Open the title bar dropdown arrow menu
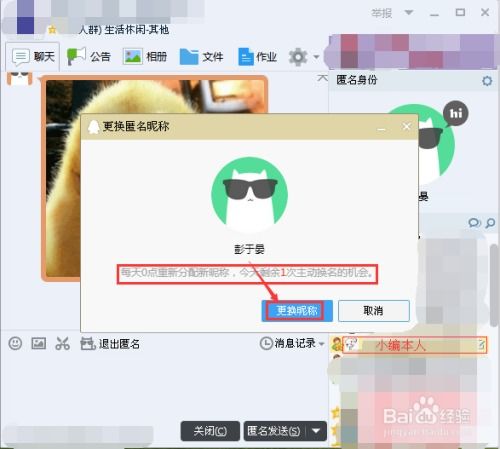 click(x=409, y=13)
